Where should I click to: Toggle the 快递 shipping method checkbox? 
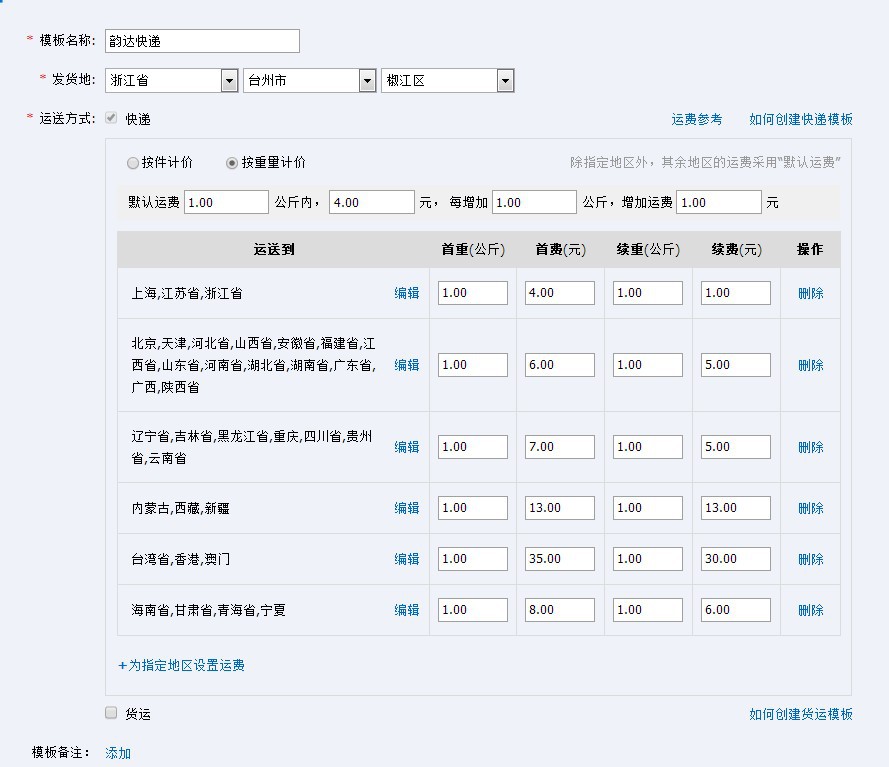point(111,119)
